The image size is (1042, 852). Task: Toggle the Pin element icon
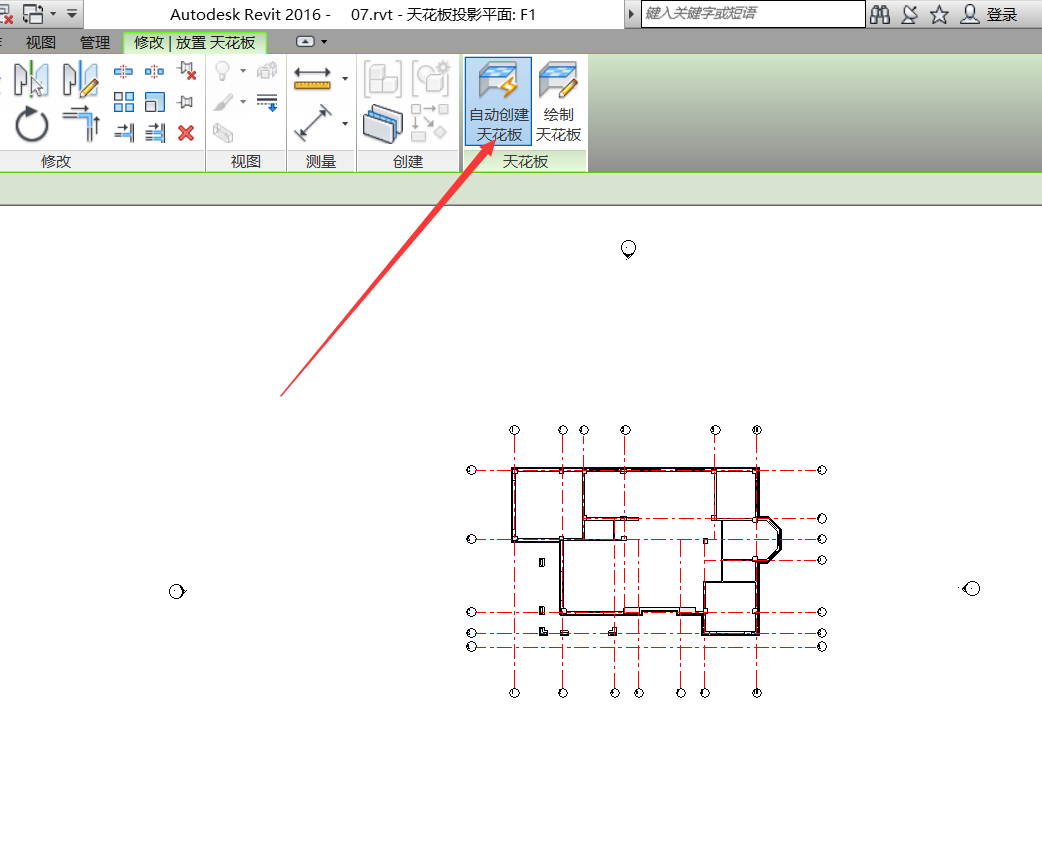[x=186, y=102]
